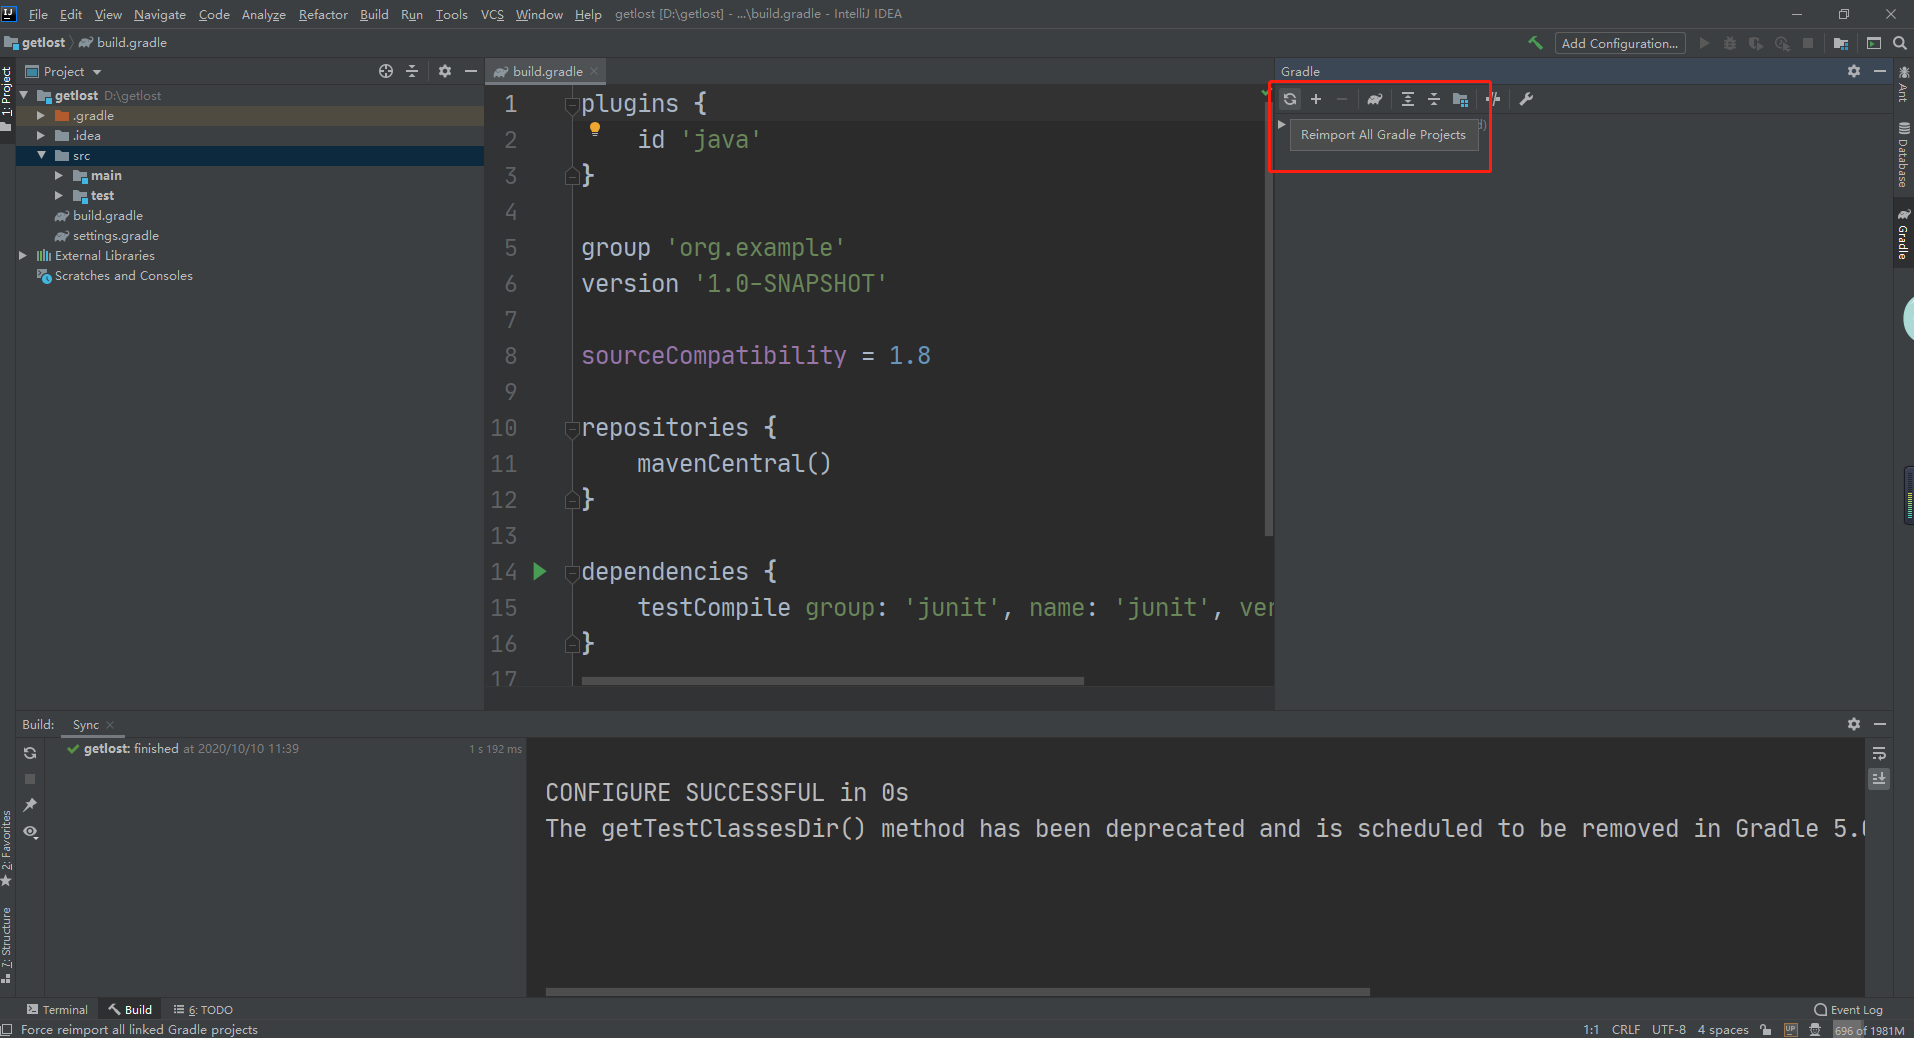Open Gradle panel gear options
This screenshot has width=1914, height=1038.
tap(1853, 71)
